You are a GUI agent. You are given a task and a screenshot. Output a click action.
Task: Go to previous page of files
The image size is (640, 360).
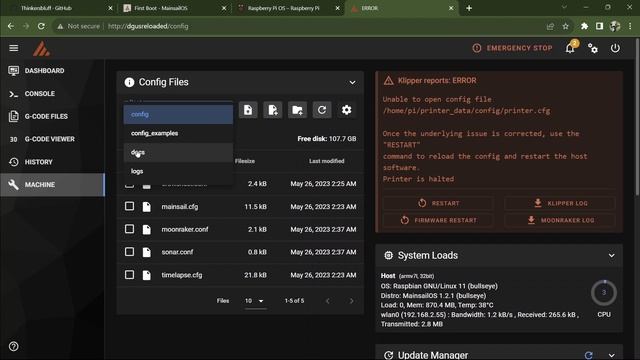327,301
